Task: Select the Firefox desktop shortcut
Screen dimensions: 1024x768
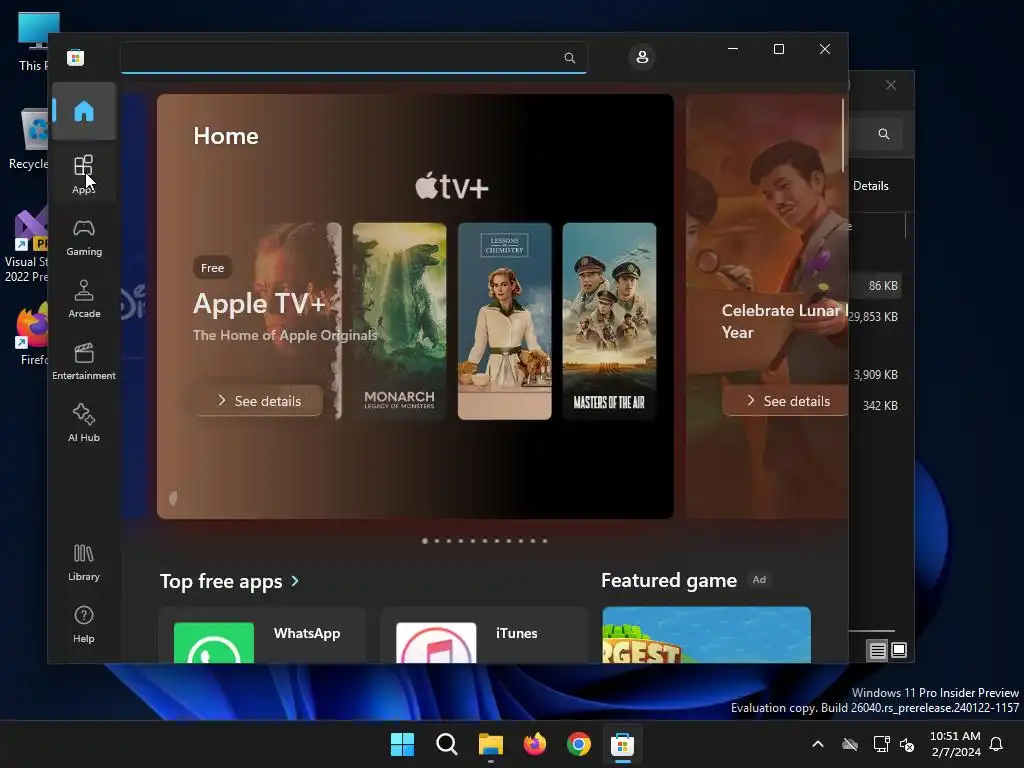Action: click(33, 334)
